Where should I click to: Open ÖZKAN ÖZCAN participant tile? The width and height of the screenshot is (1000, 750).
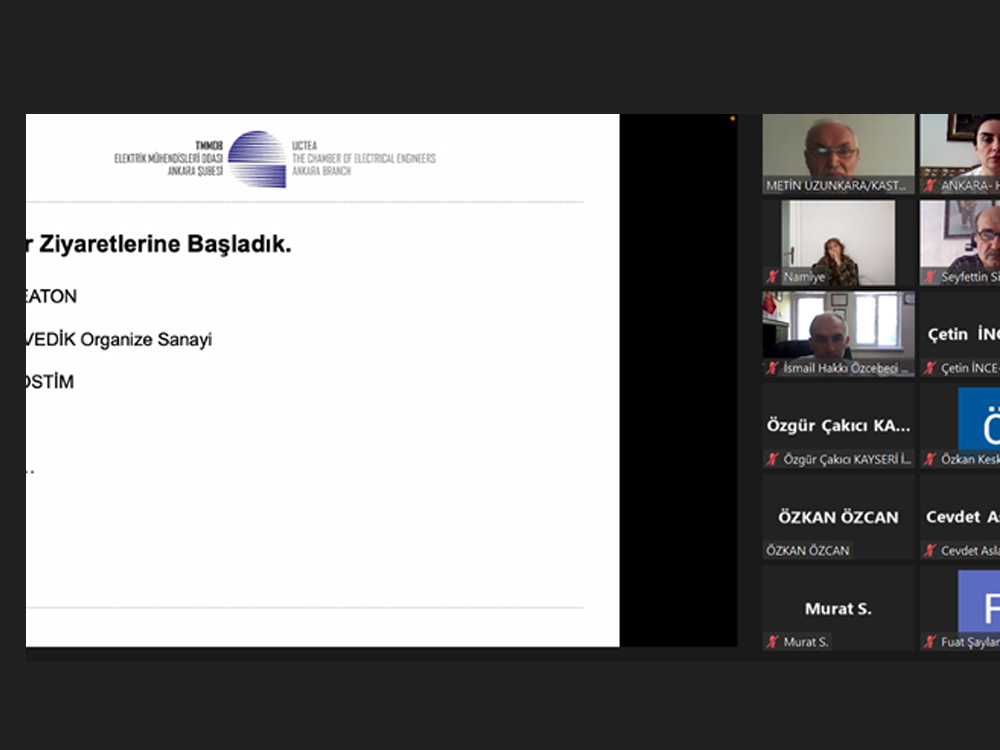pos(838,517)
